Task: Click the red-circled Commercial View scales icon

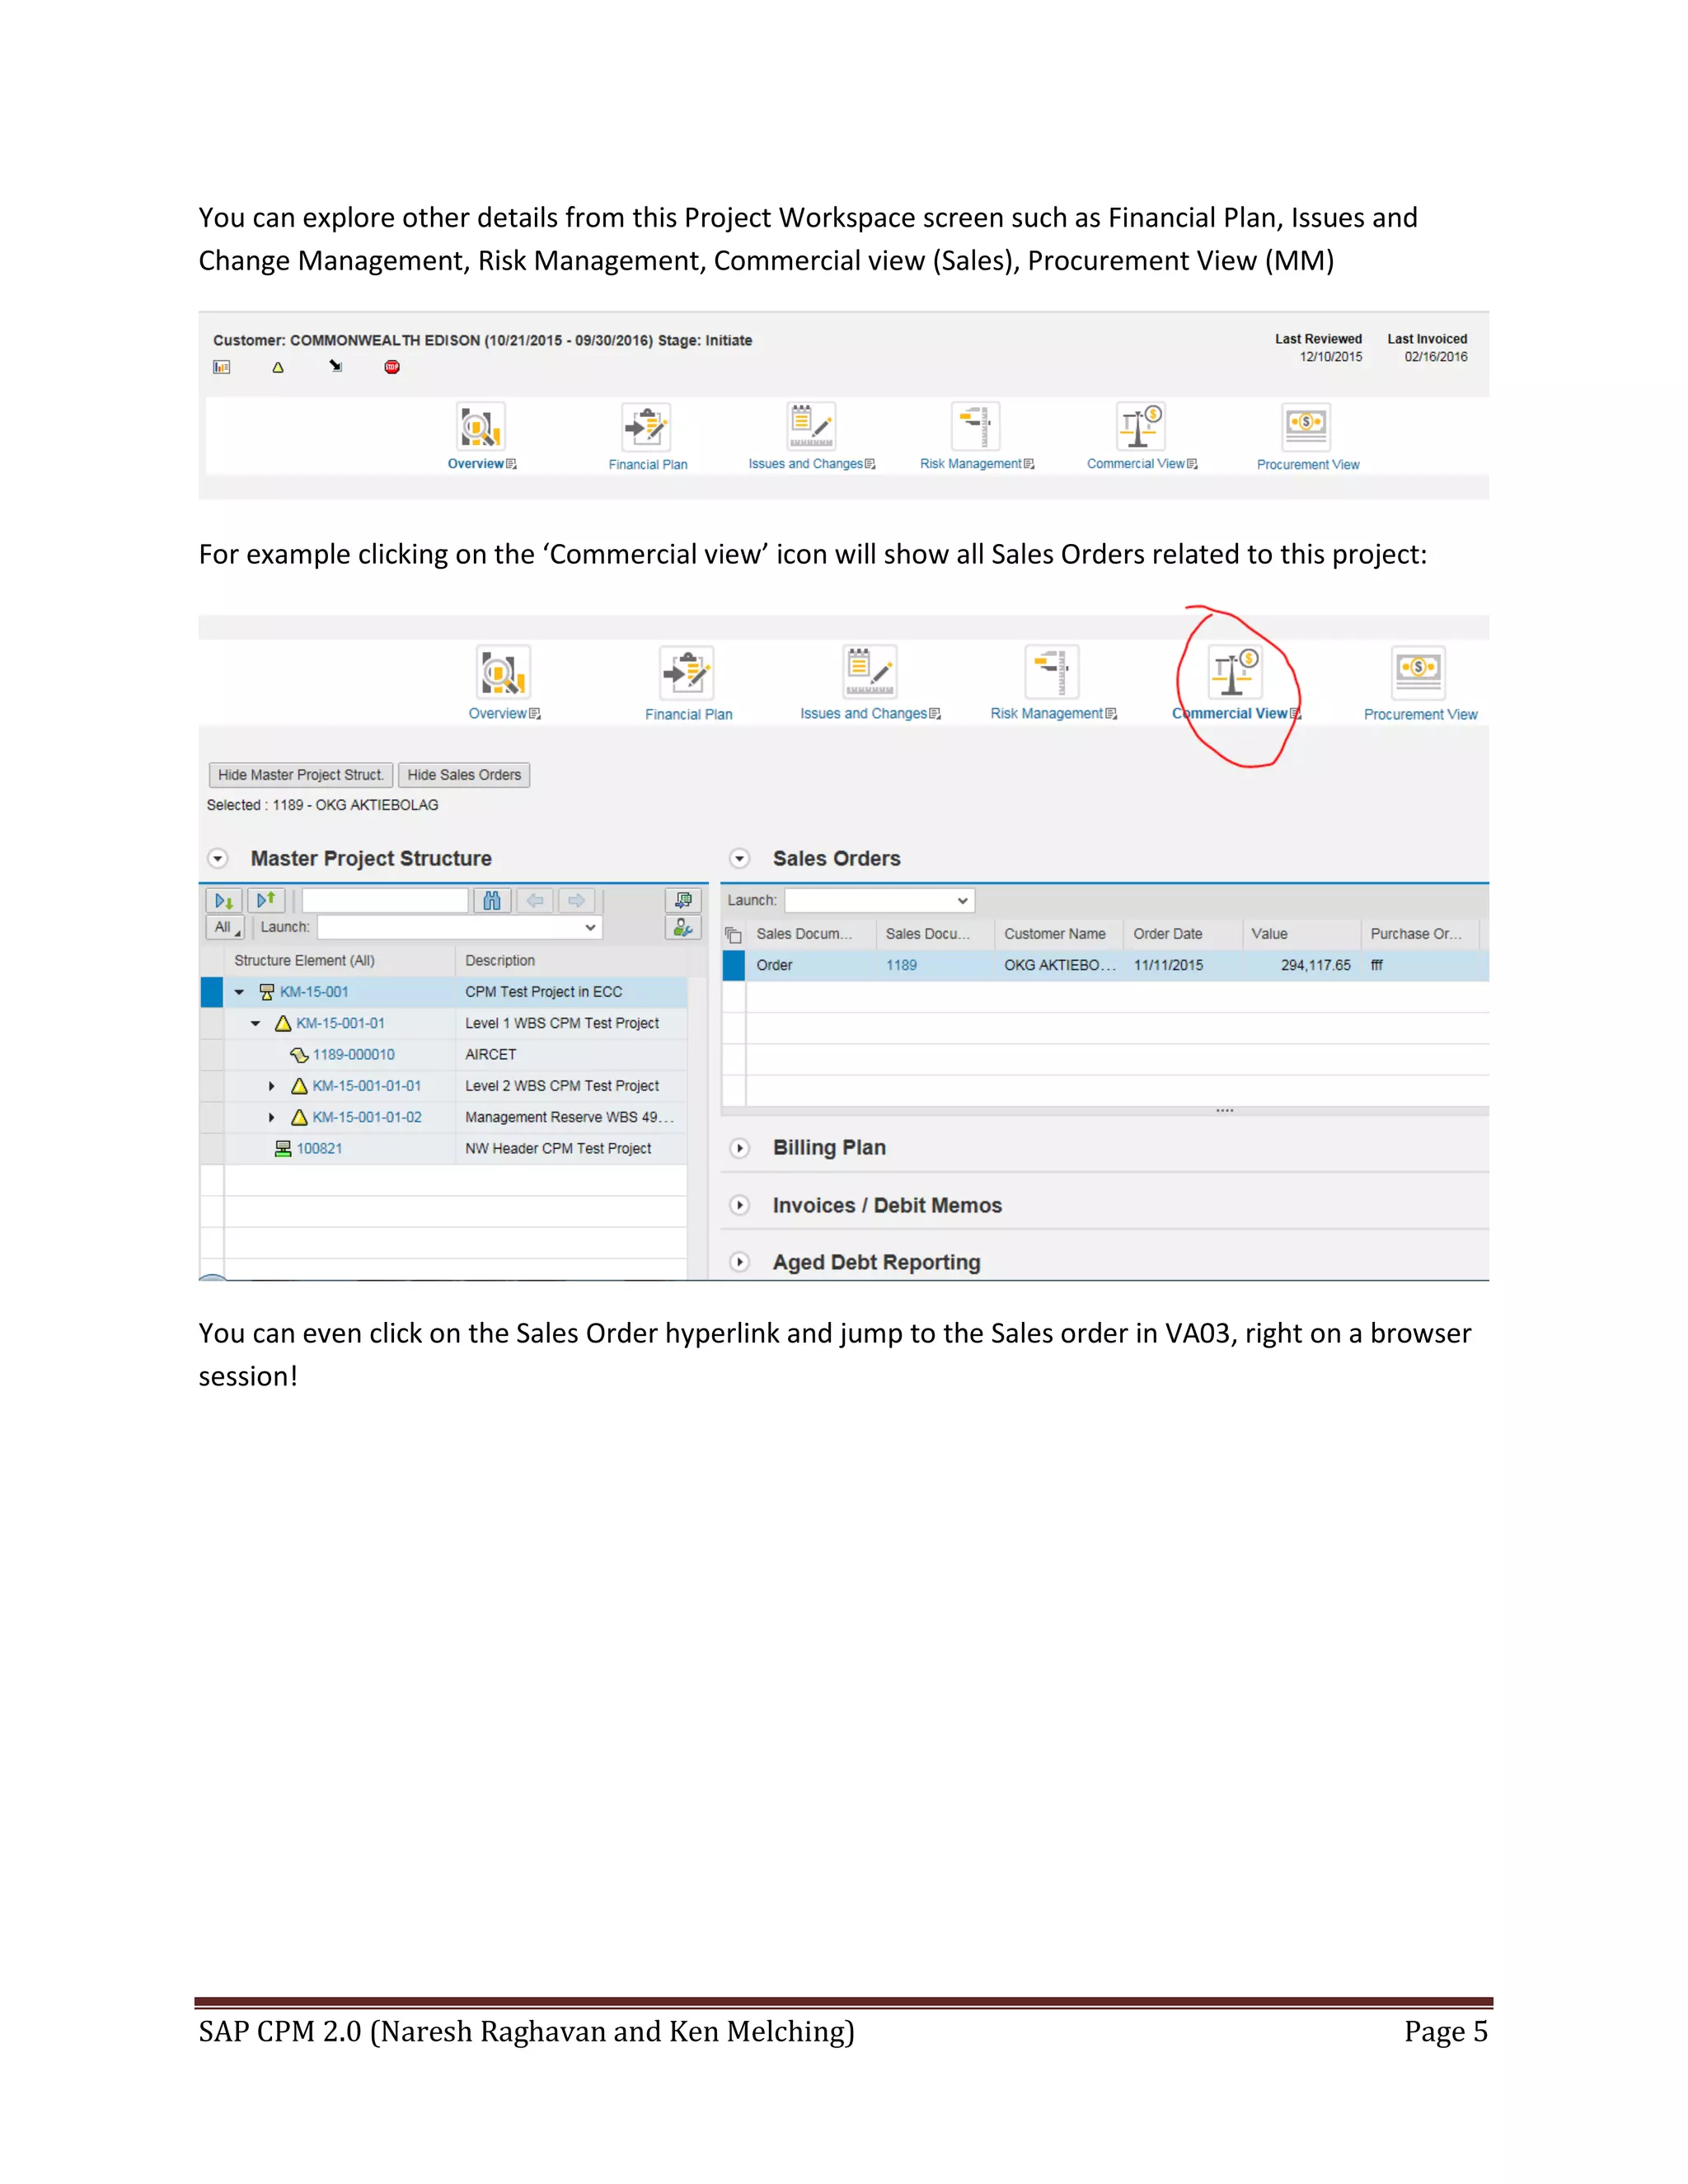Action: pos(1235,672)
